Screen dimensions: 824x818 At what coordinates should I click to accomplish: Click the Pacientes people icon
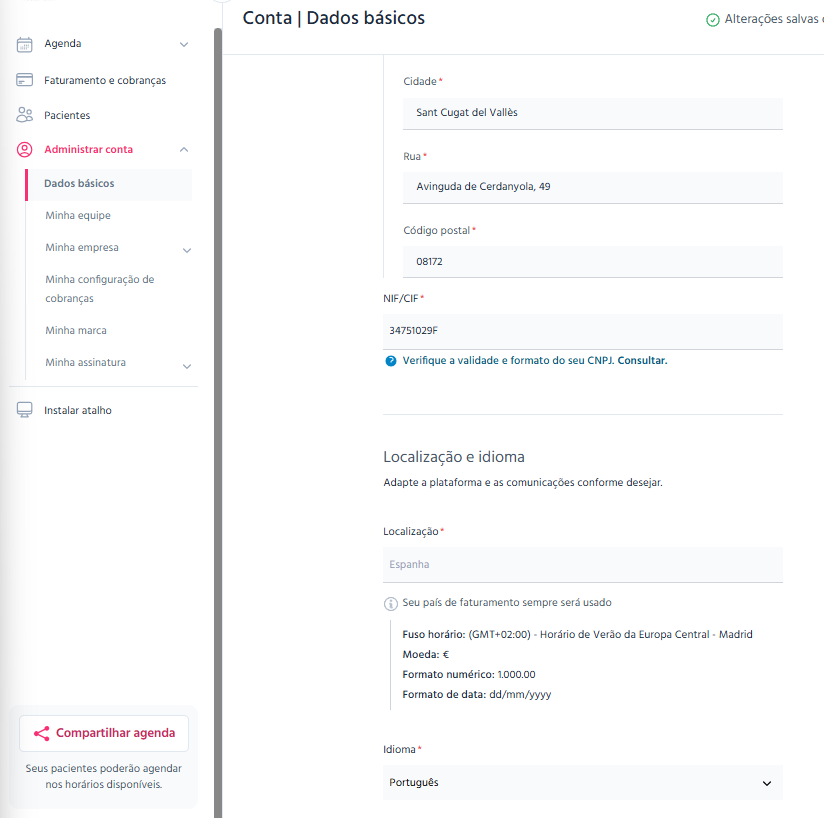pos(24,115)
